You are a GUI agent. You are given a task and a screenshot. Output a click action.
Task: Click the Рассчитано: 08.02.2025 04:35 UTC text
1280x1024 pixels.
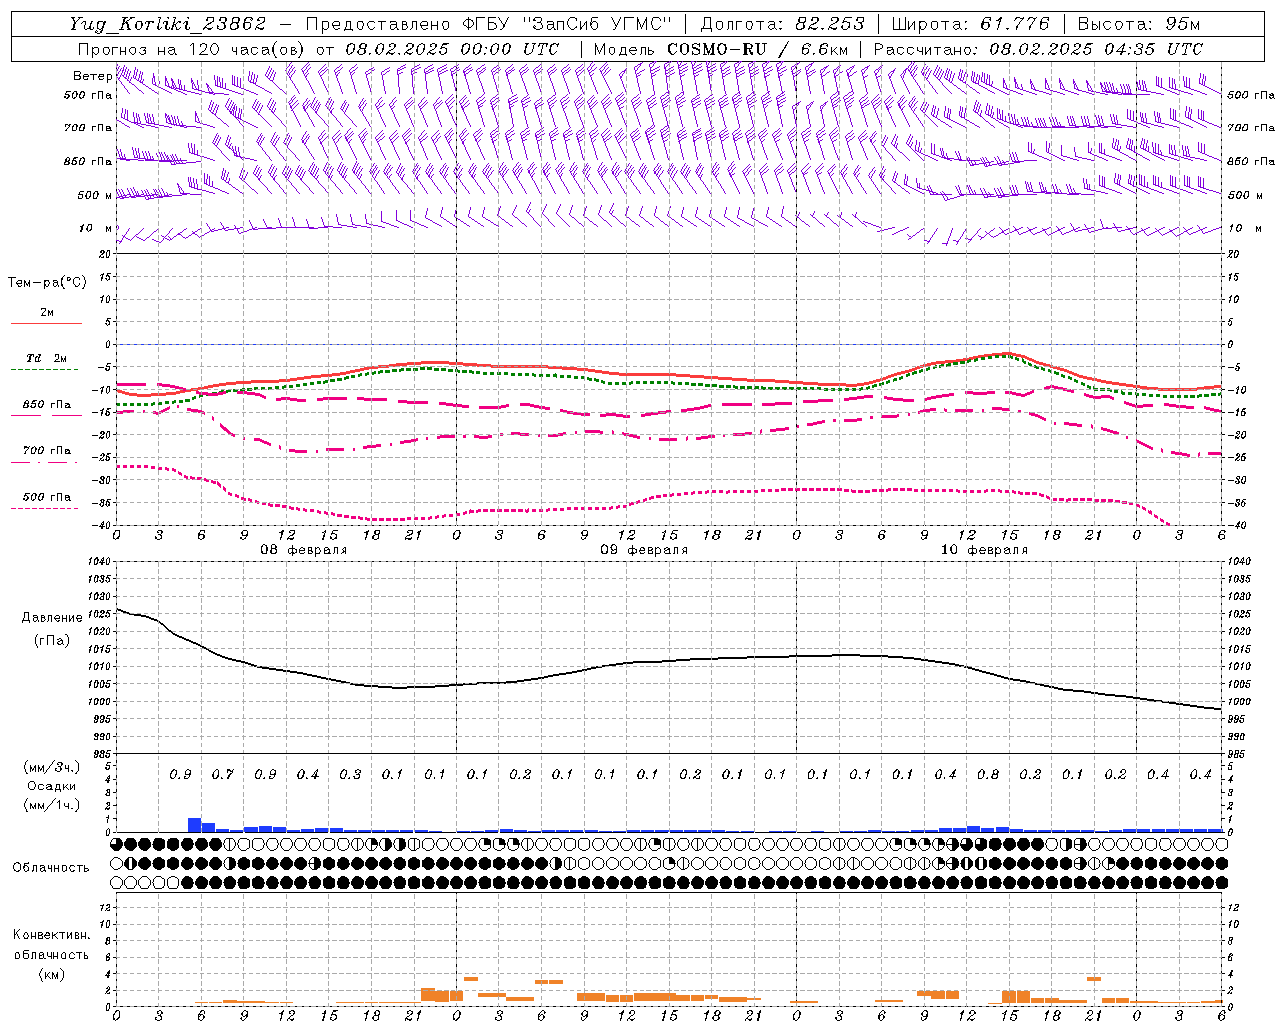tap(1038, 49)
